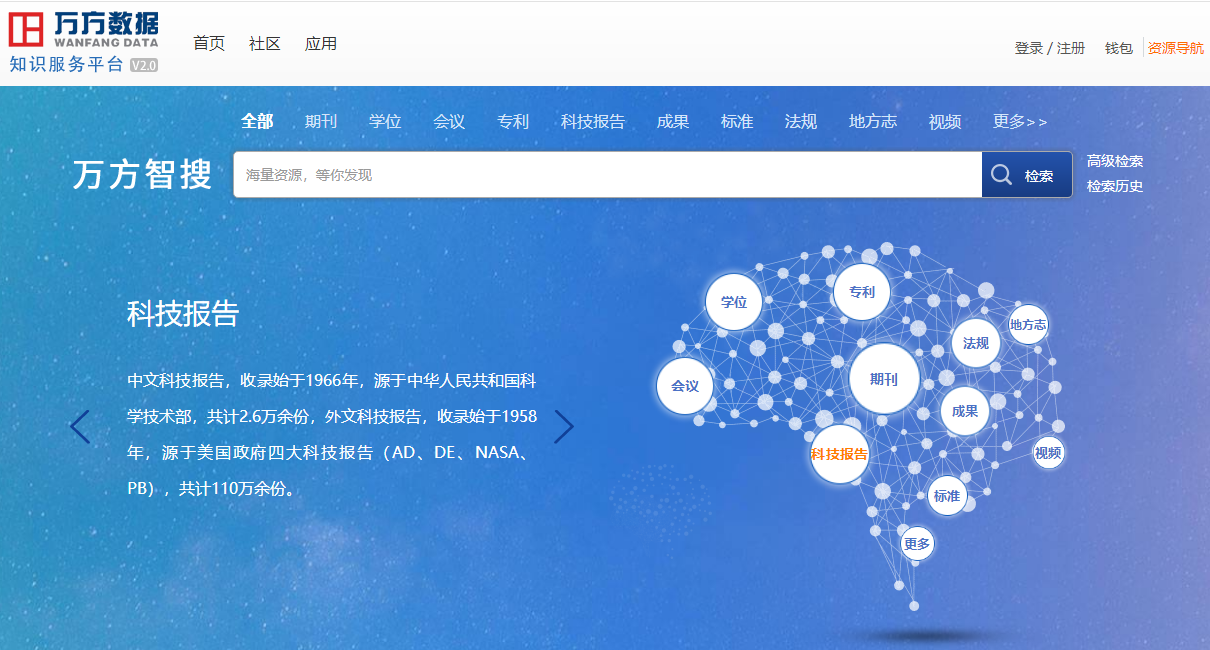Select the 视频 search category tab
1210x650 pixels.
[x=945, y=121]
